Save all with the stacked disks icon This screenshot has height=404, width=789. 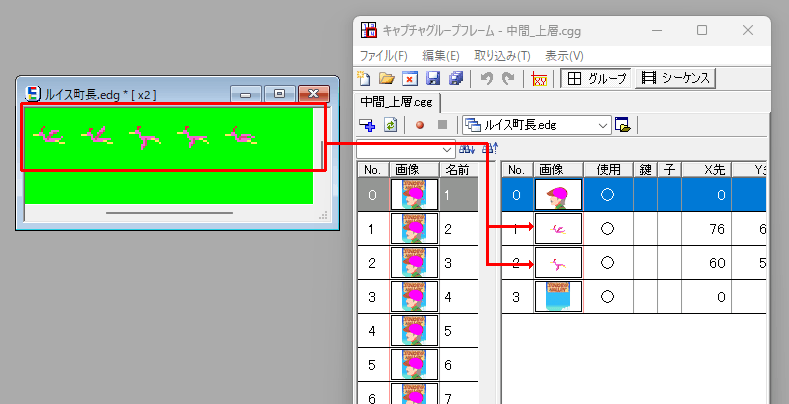click(x=456, y=78)
